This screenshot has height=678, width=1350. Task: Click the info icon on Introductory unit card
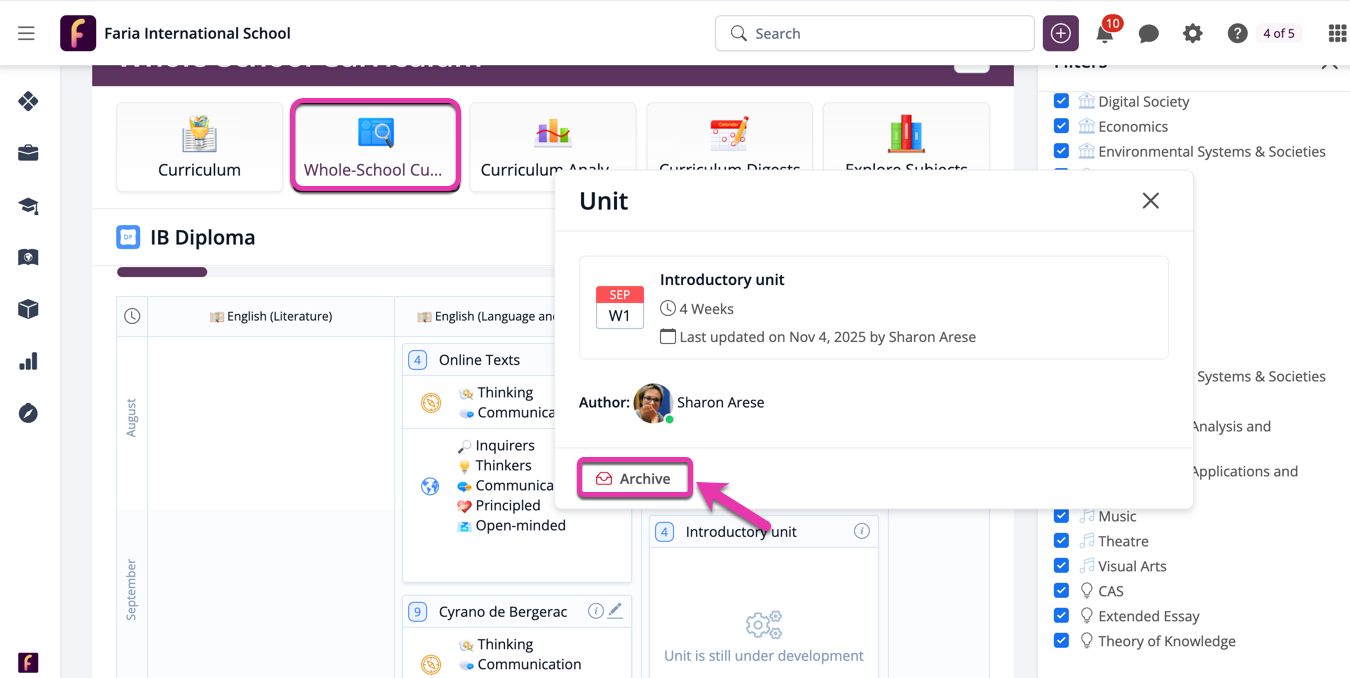[x=861, y=531]
